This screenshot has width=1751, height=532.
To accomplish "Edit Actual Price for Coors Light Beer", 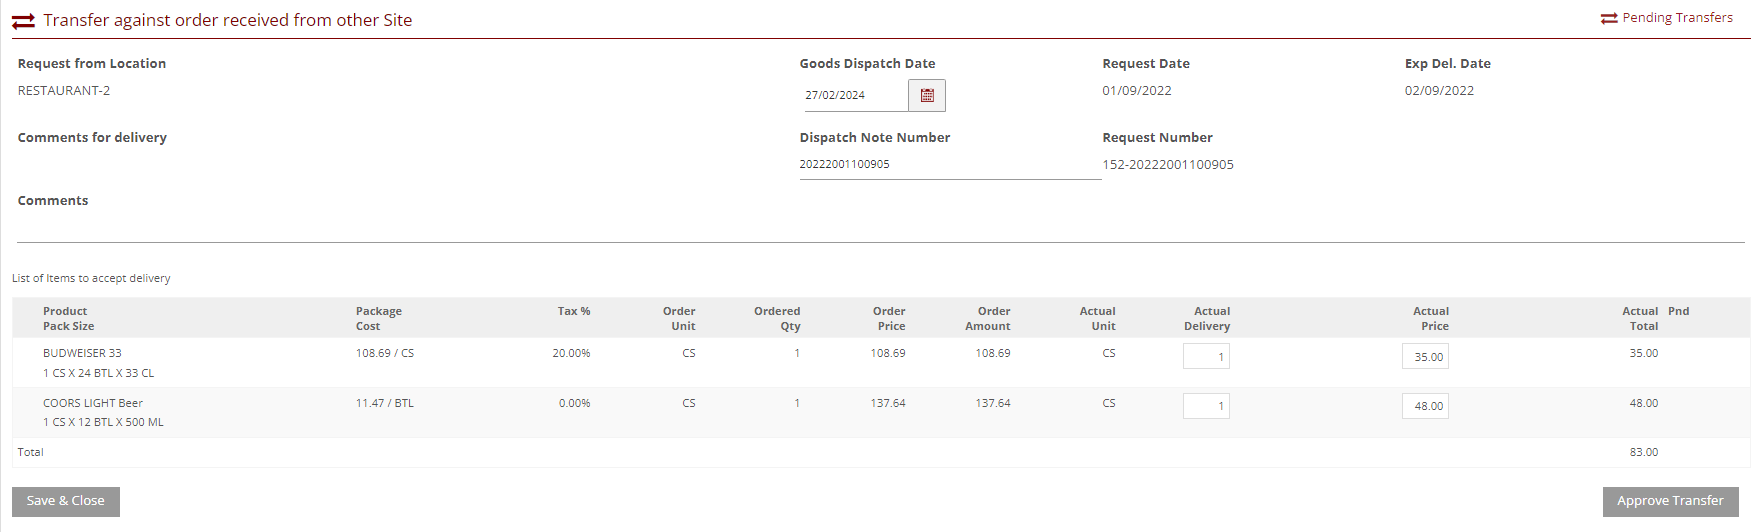I will [1425, 406].
